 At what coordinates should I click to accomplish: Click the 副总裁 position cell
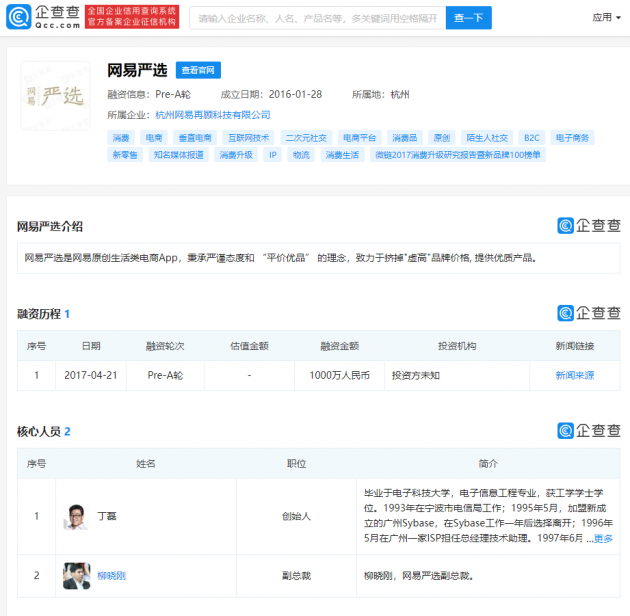(297, 576)
